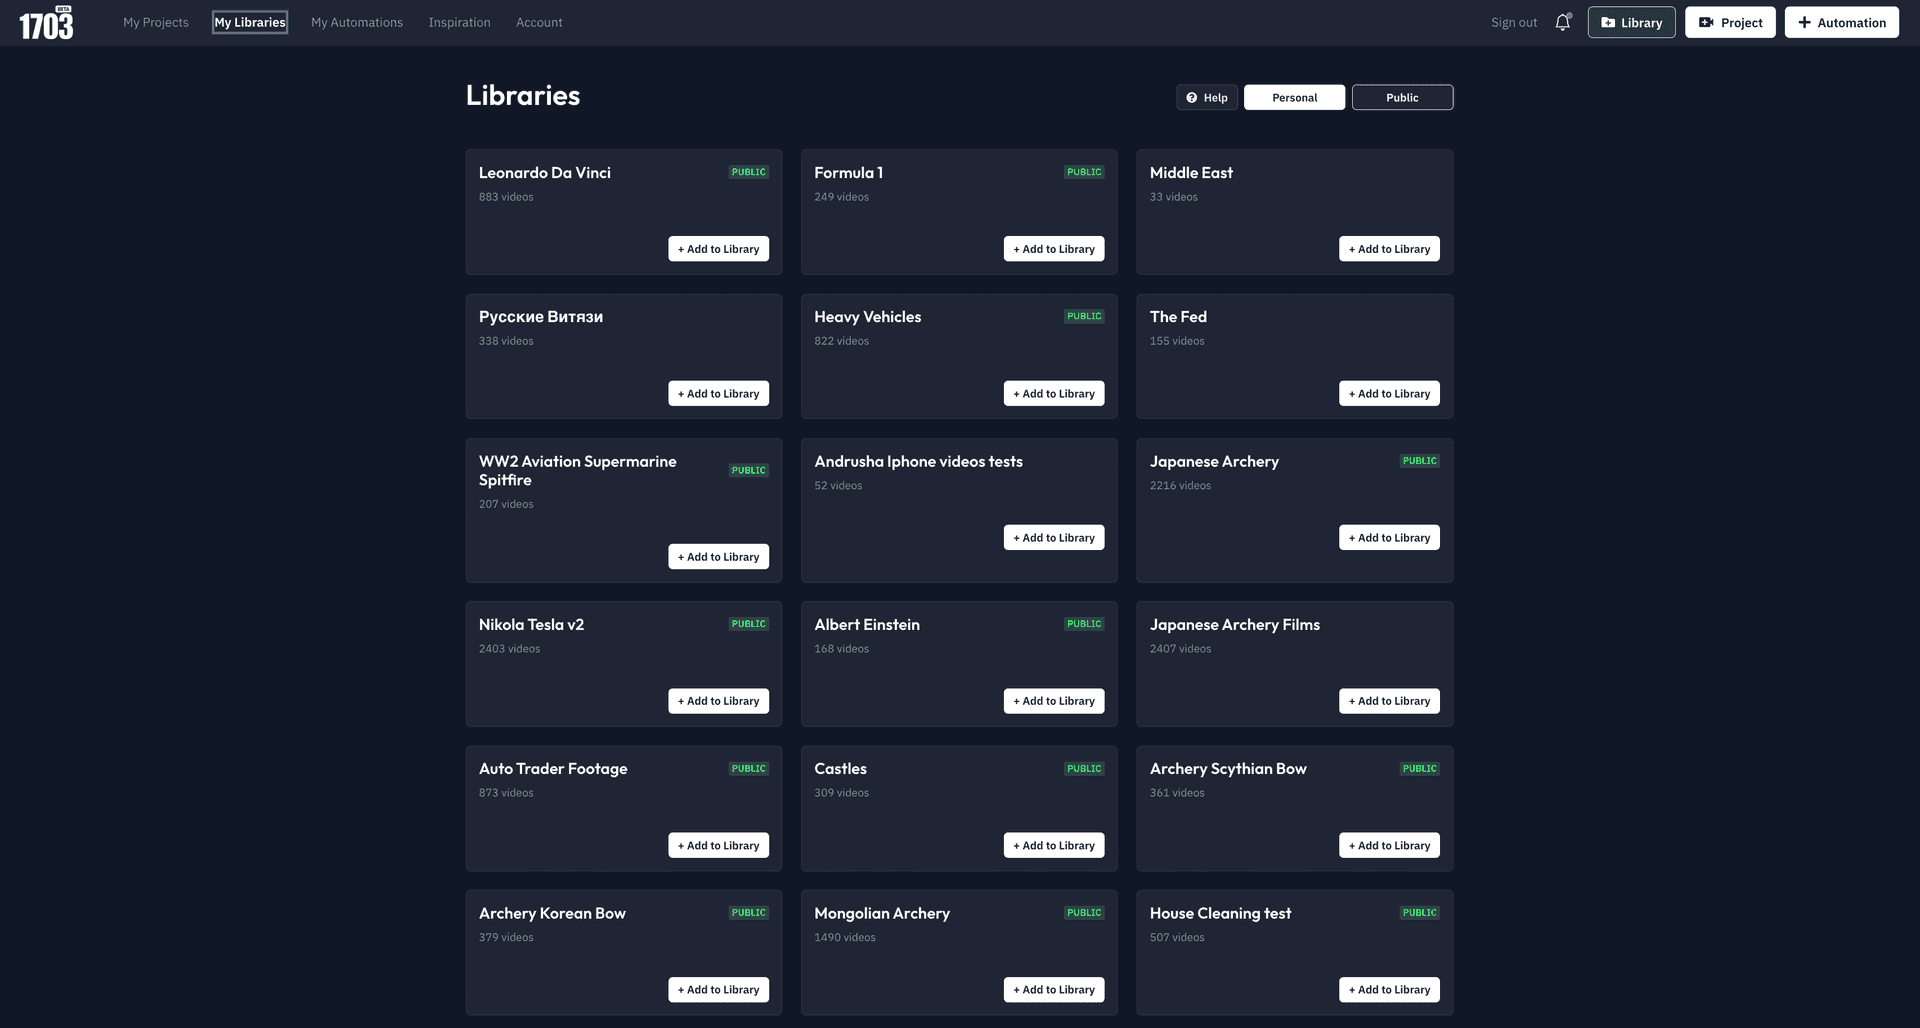
Task: Create a new Library from the header
Action: pyautogui.click(x=1631, y=22)
